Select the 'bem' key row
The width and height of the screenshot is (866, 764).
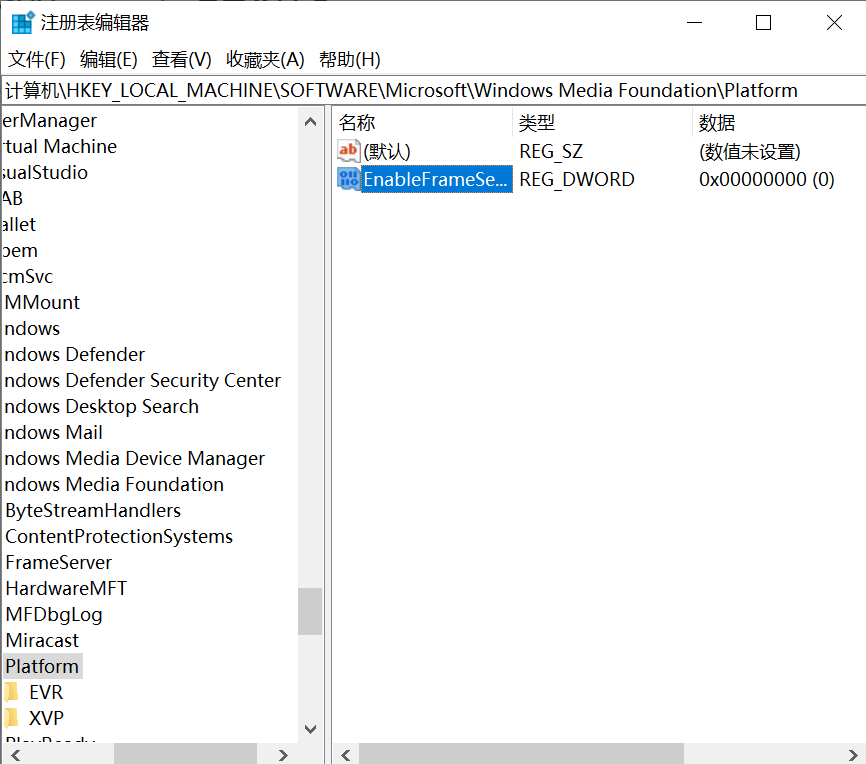pos(20,251)
